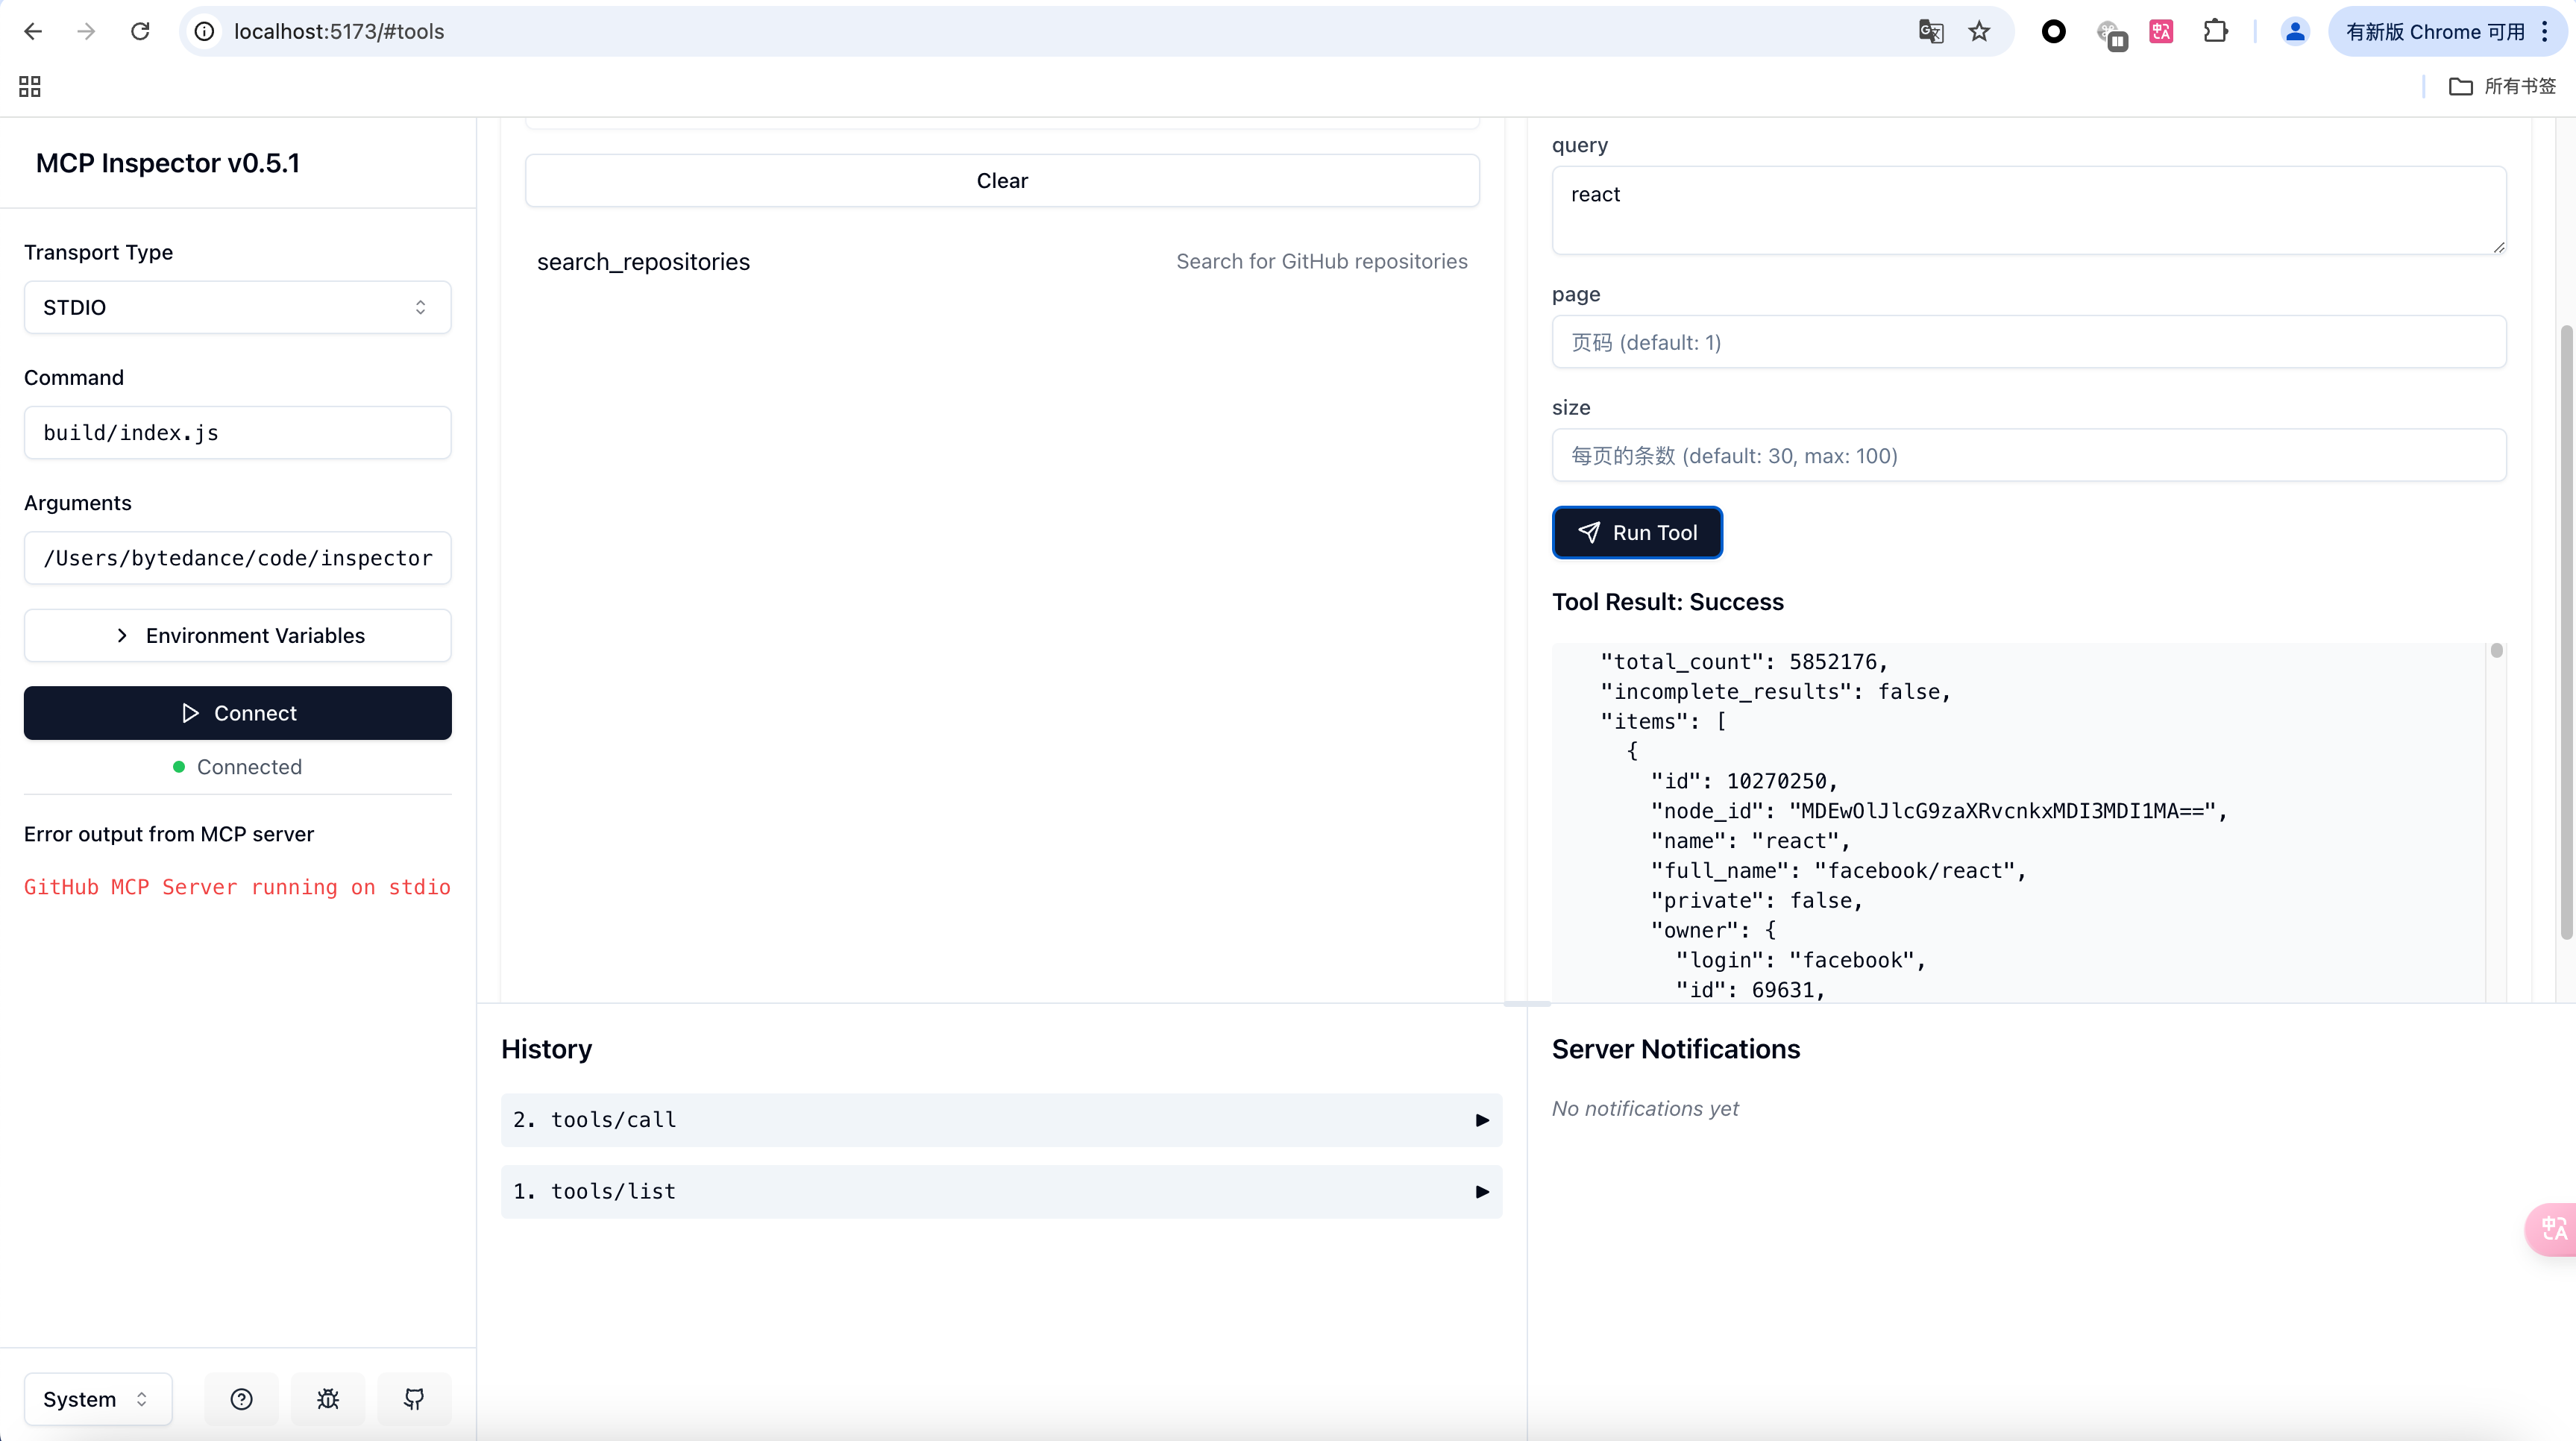Expand the tools/list history entry
This screenshot has height=1441, width=2576.
tap(1001, 1191)
